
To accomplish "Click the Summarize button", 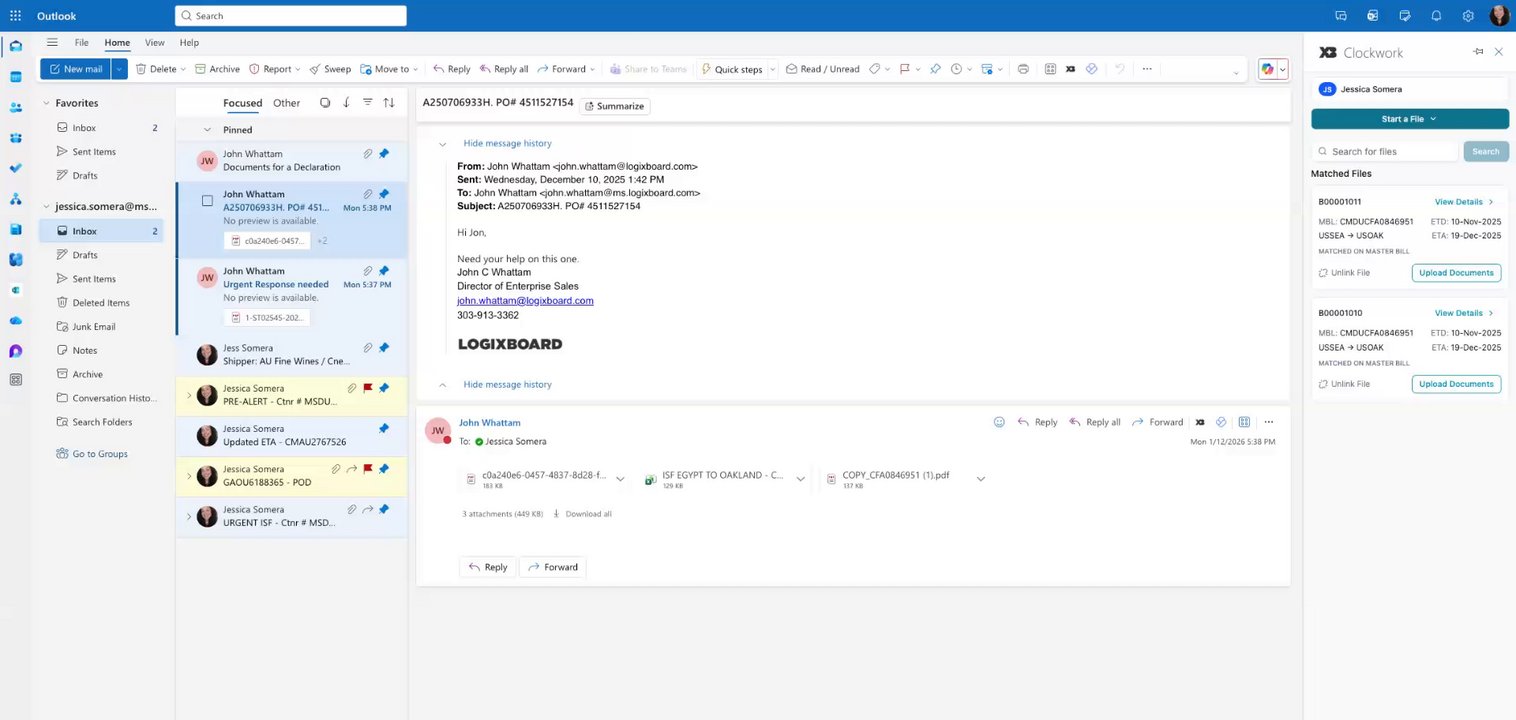I will coord(615,106).
